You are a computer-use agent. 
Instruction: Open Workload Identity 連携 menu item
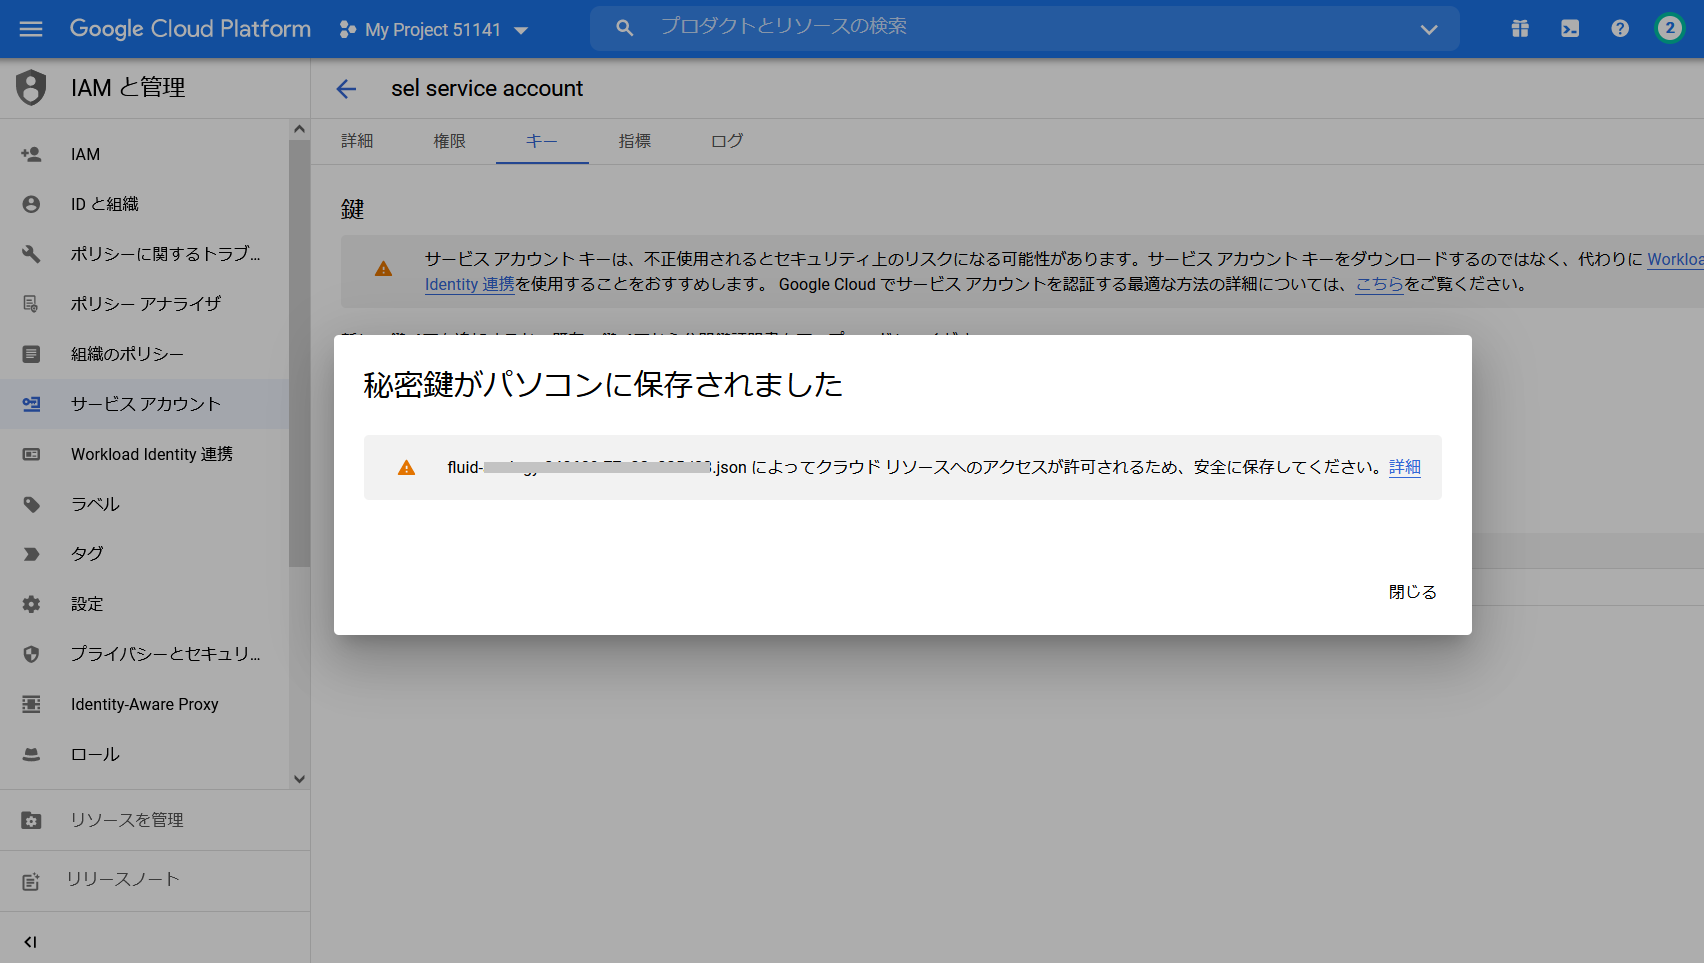[x=145, y=454]
